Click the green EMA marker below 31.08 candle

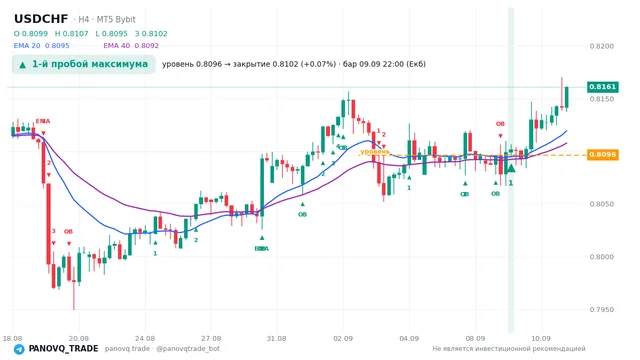click(x=262, y=249)
